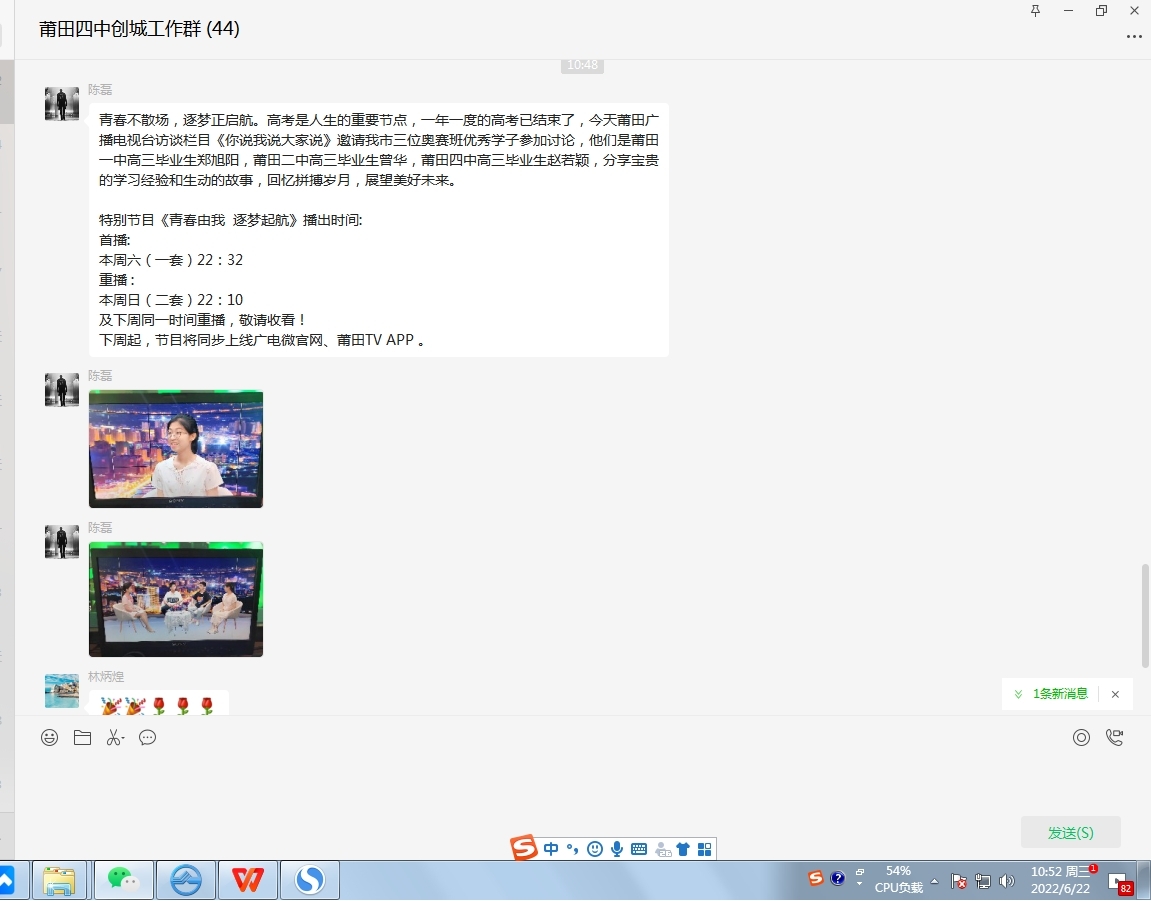Open chat info three-dots menu
The height and width of the screenshot is (901, 1151).
coord(1134,37)
